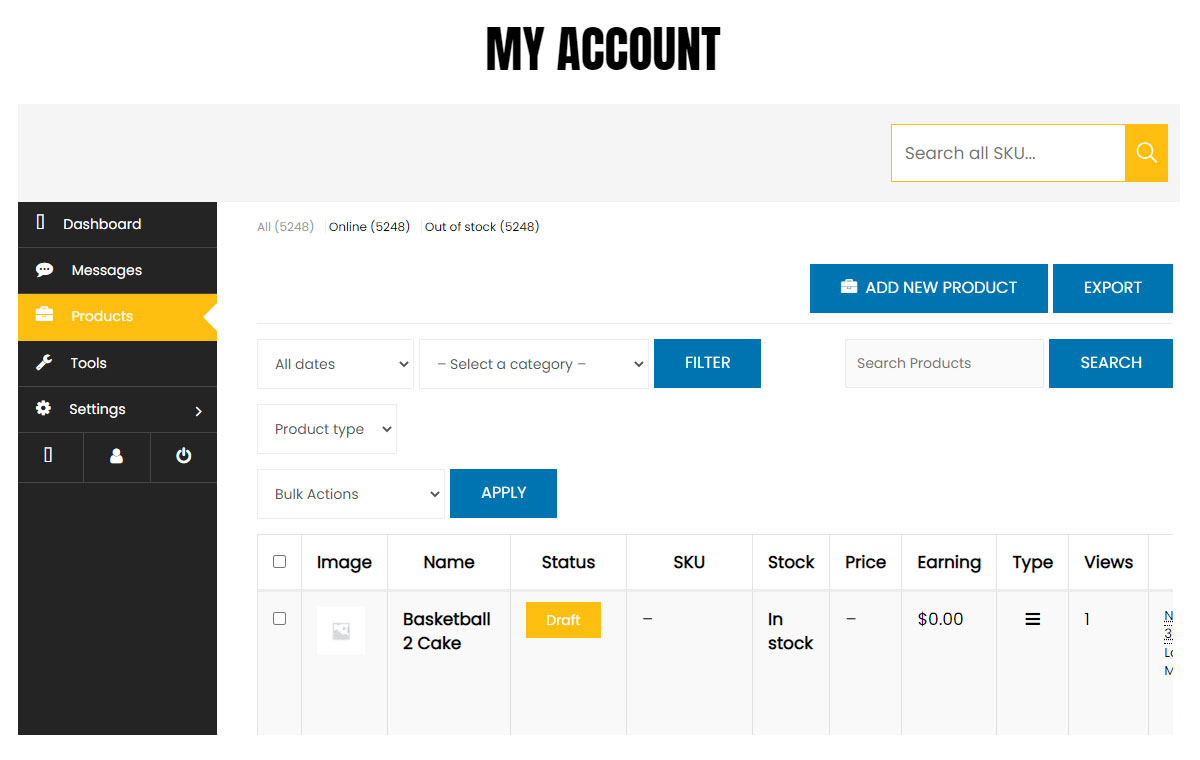This screenshot has height=760, width=1200.
Task: Click the EXPORT button
Action: click(1112, 288)
